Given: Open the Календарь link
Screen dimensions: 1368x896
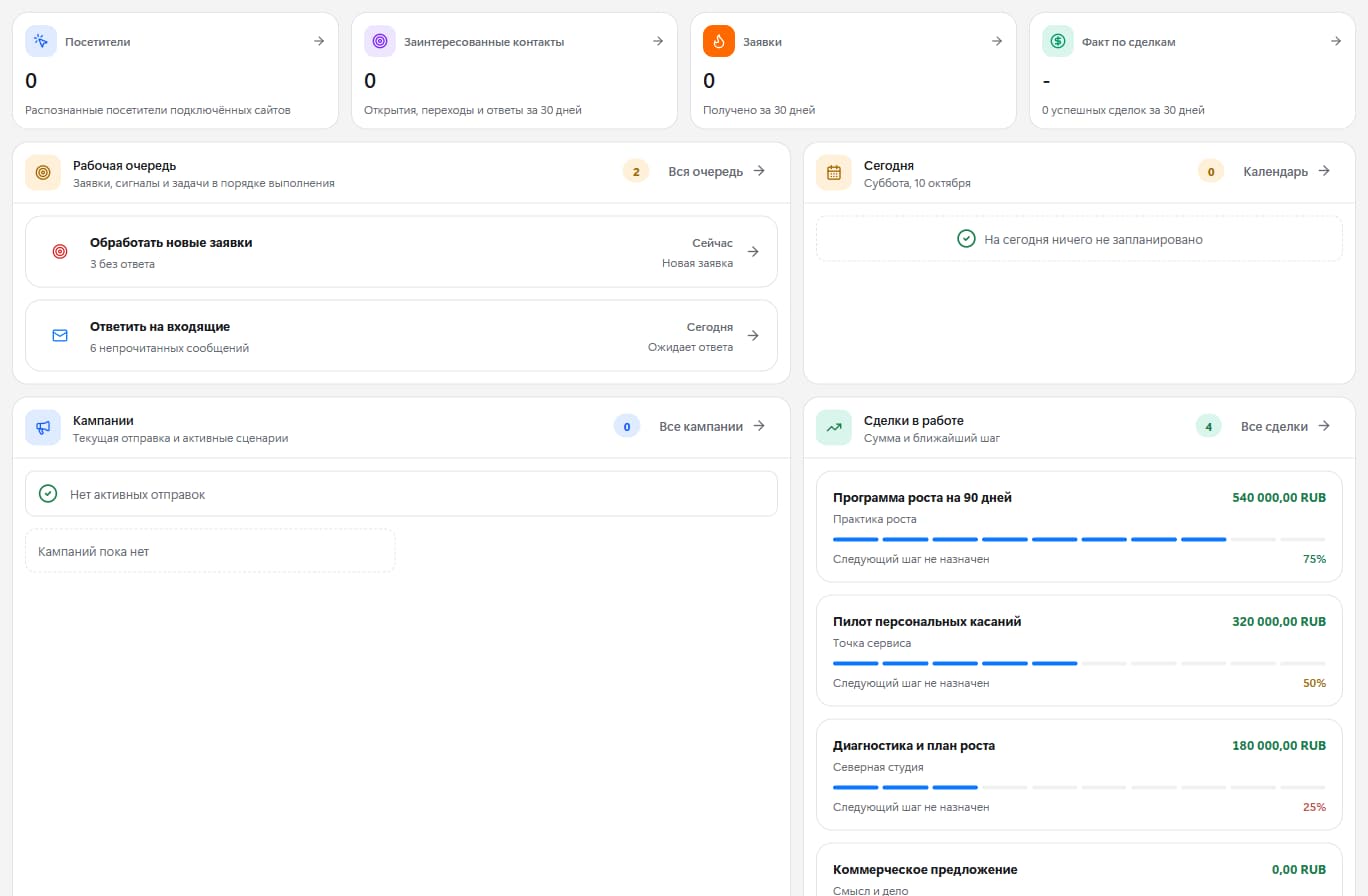Looking at the screenshot, I should (x=1287, y=171).
